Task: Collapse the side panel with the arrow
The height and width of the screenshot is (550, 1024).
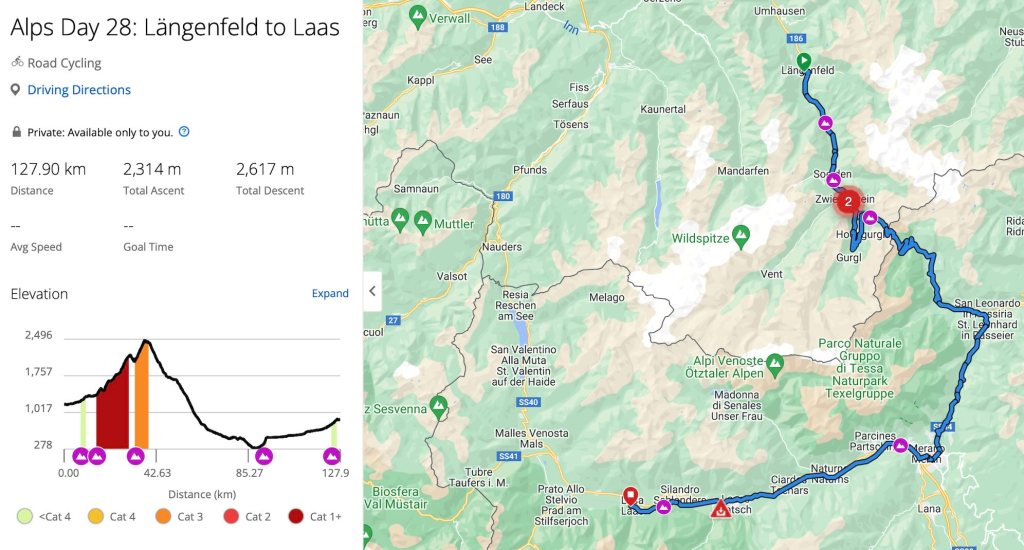Action: [x=372, y=291]
